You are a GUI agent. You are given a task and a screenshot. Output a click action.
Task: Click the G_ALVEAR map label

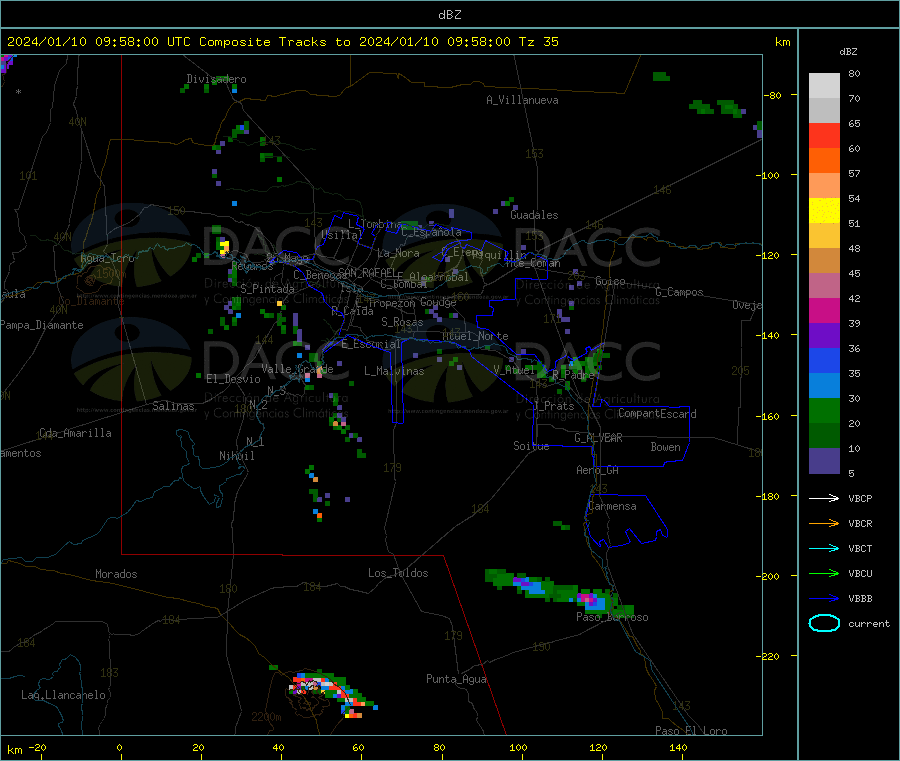[x=598, y=438]
